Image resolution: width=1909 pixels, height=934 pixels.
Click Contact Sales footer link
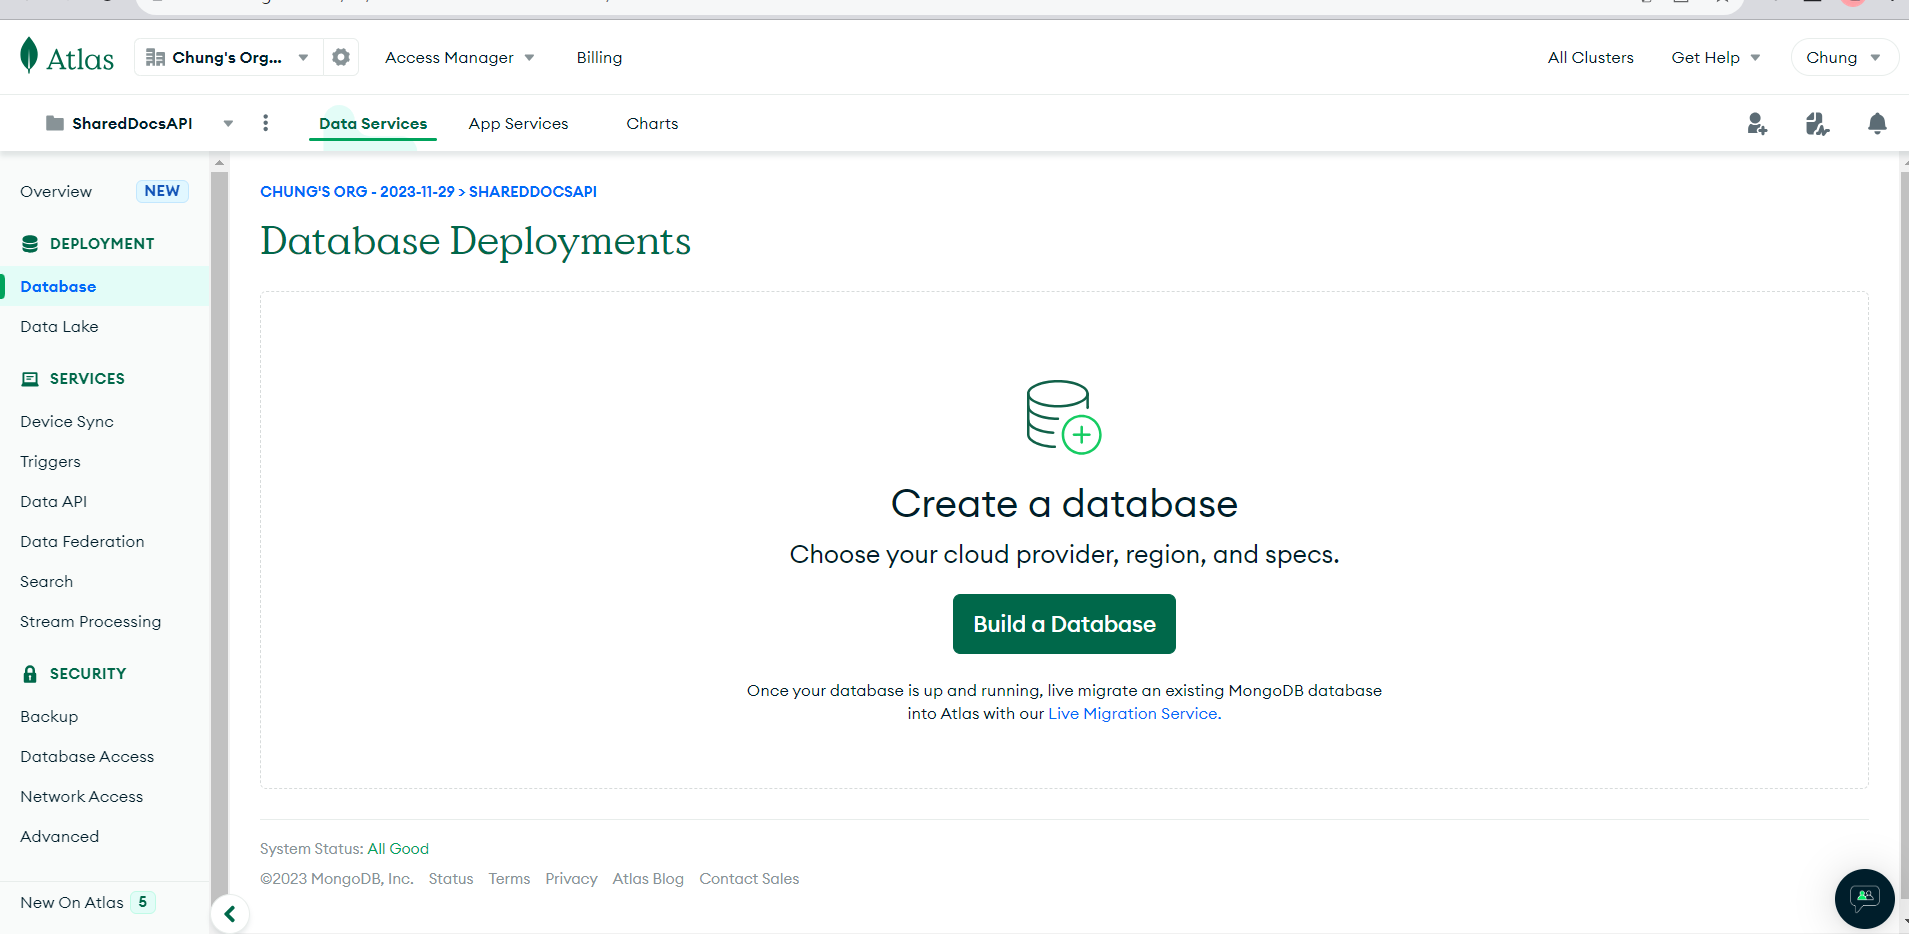tap(749, 879)
